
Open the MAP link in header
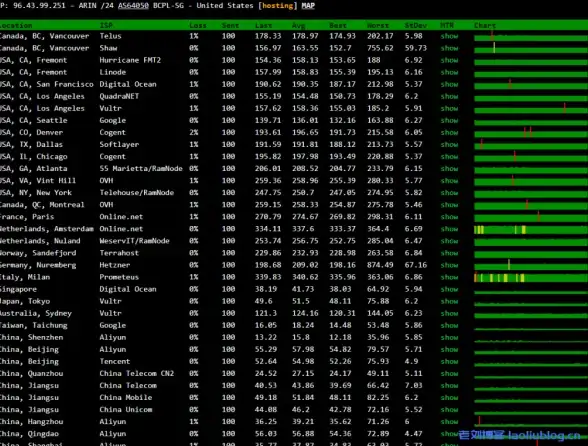(x=308, y=6)
